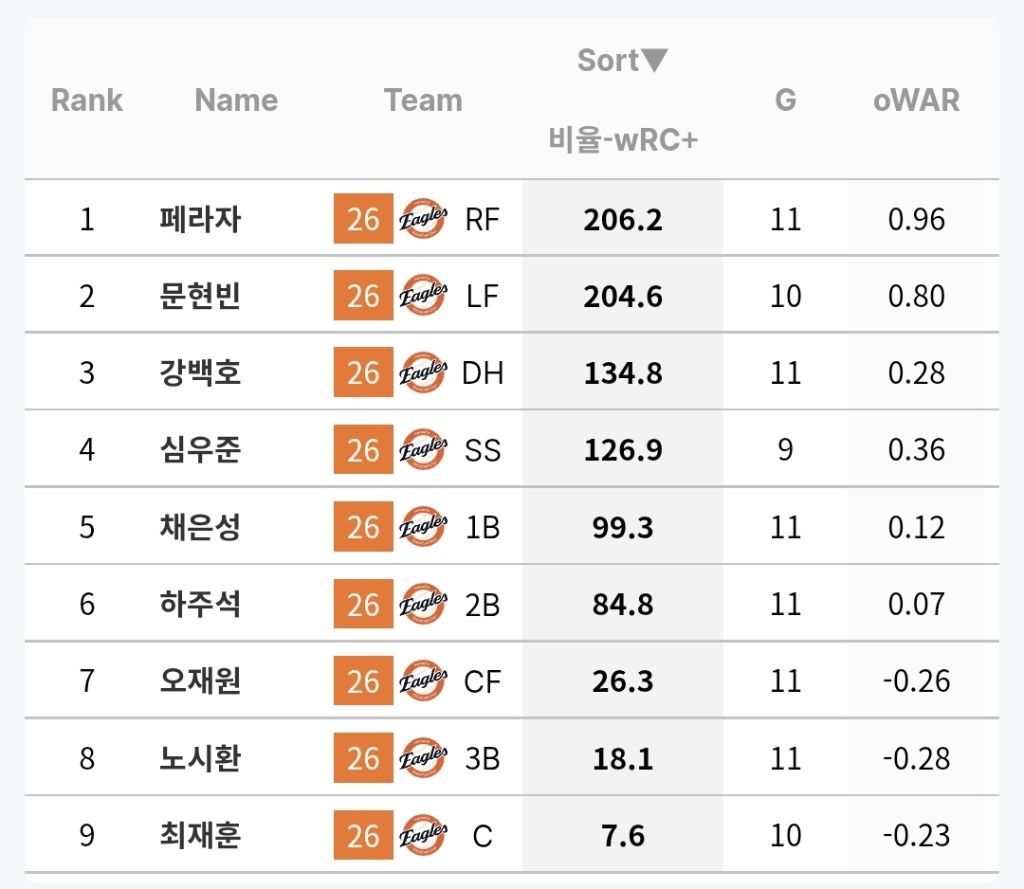Click Eagles logo in 오재원 row
This screenshot has height=889, width=1024.
tap(423, 681)
